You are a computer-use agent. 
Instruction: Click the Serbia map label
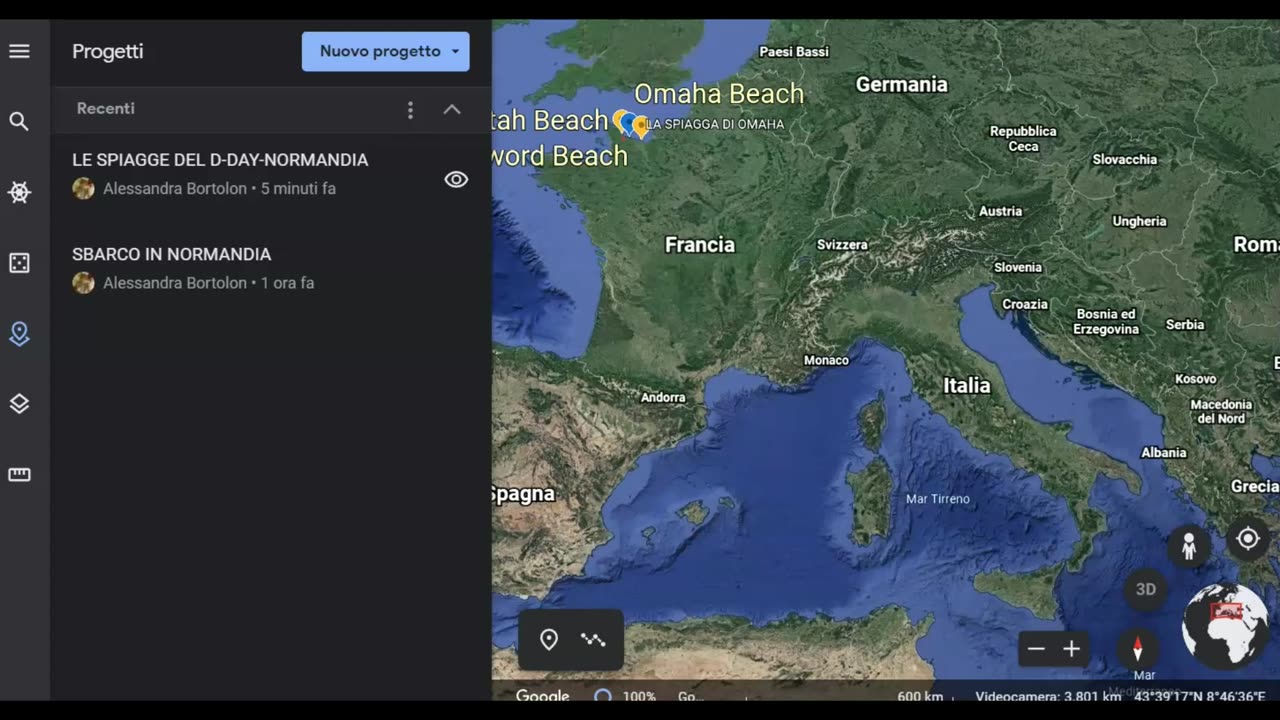pos(1185,325)
